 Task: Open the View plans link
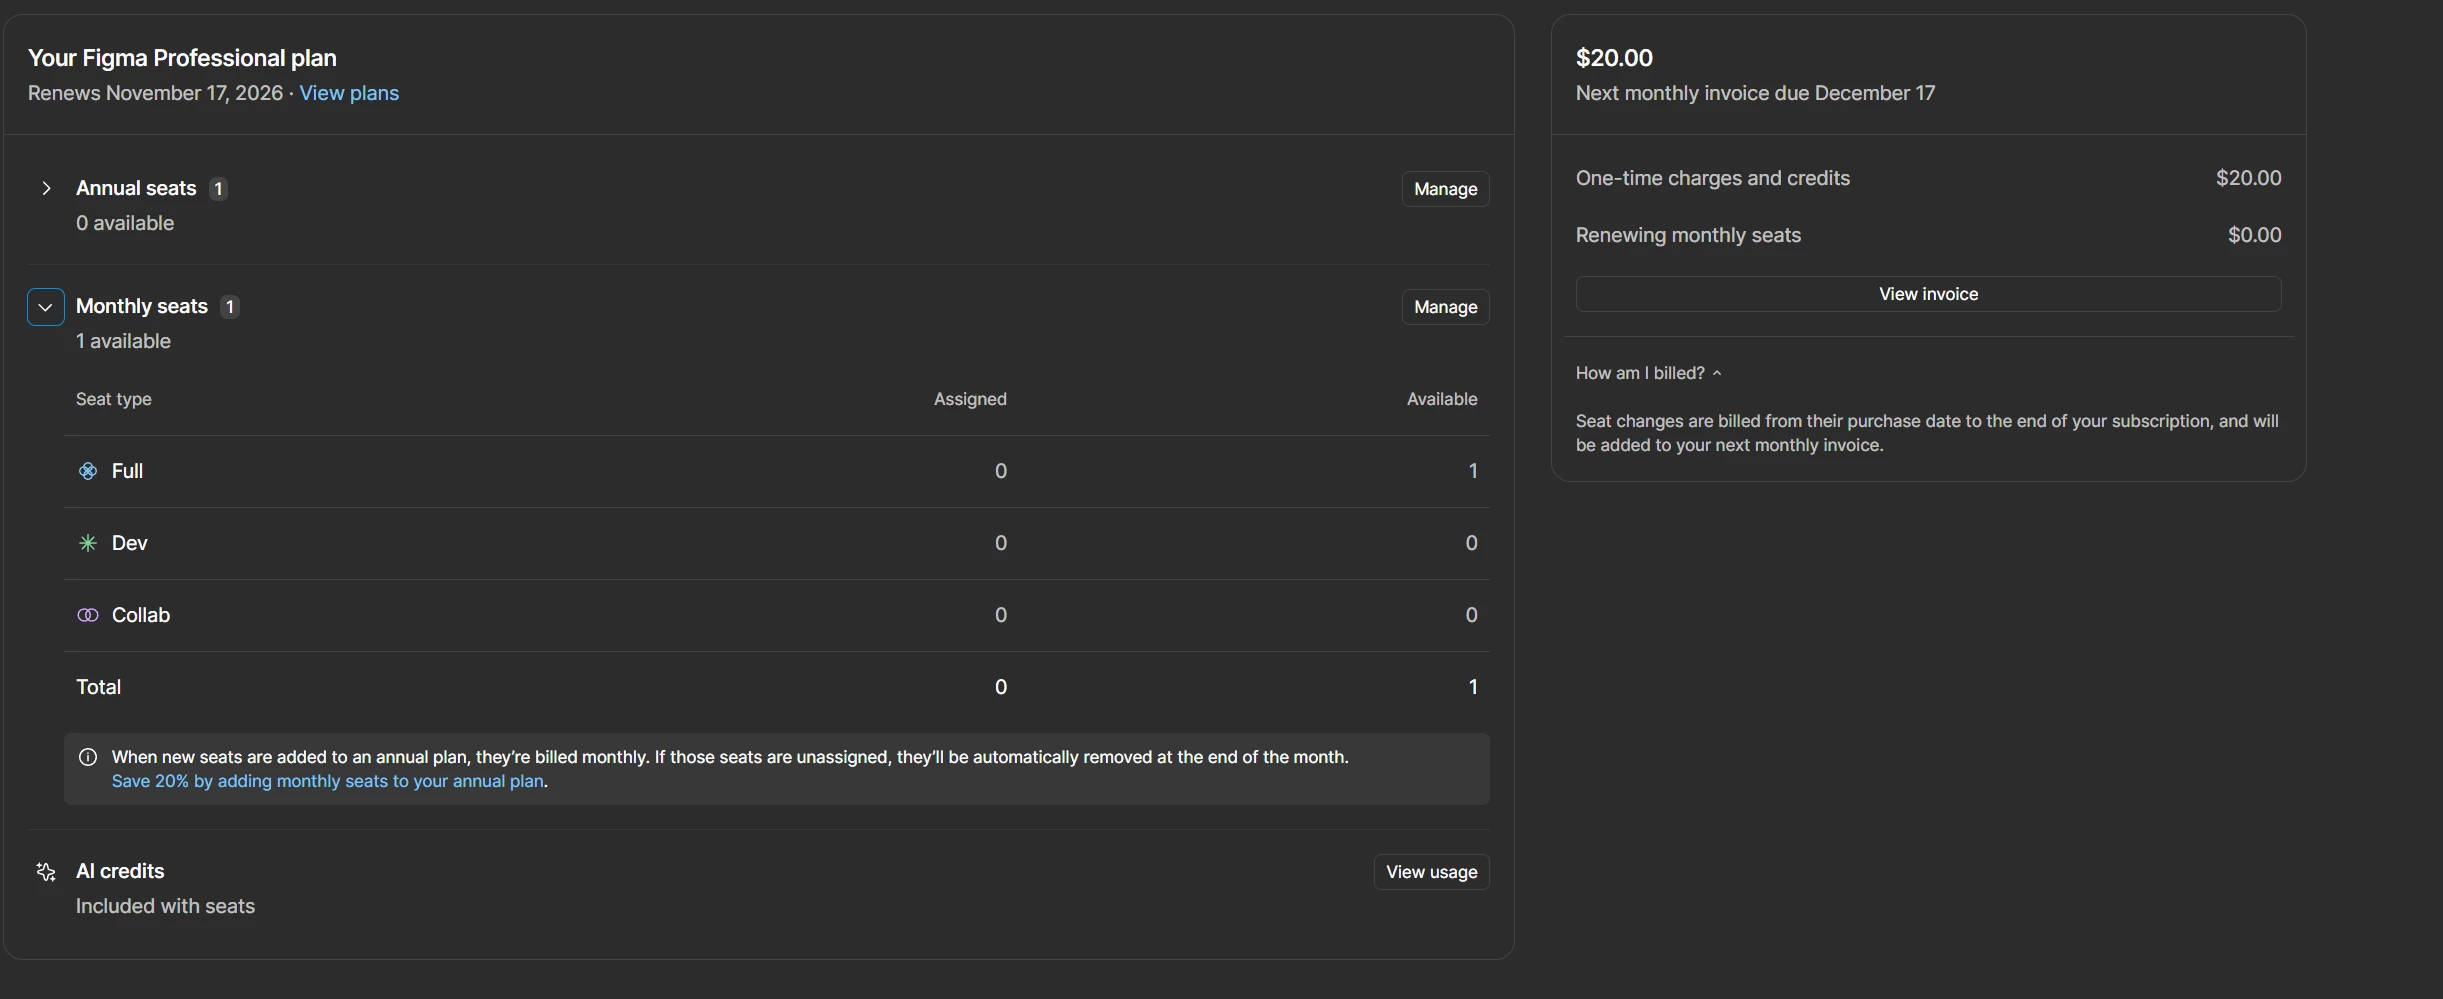(x=349, y=93)
